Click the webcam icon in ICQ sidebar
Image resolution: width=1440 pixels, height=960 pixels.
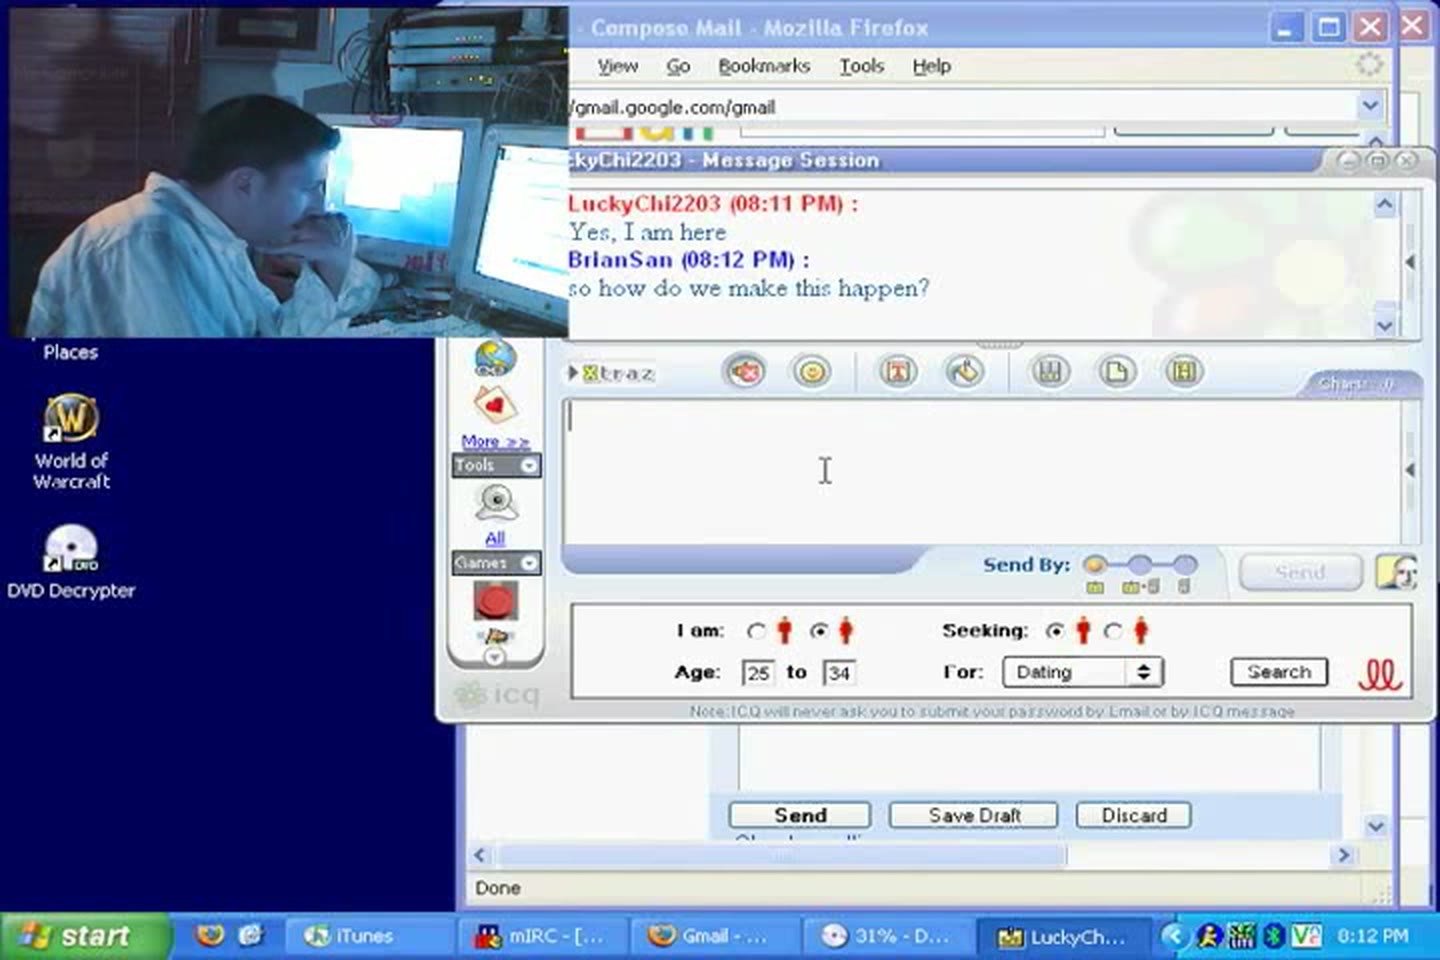click(x=496, y=503)
